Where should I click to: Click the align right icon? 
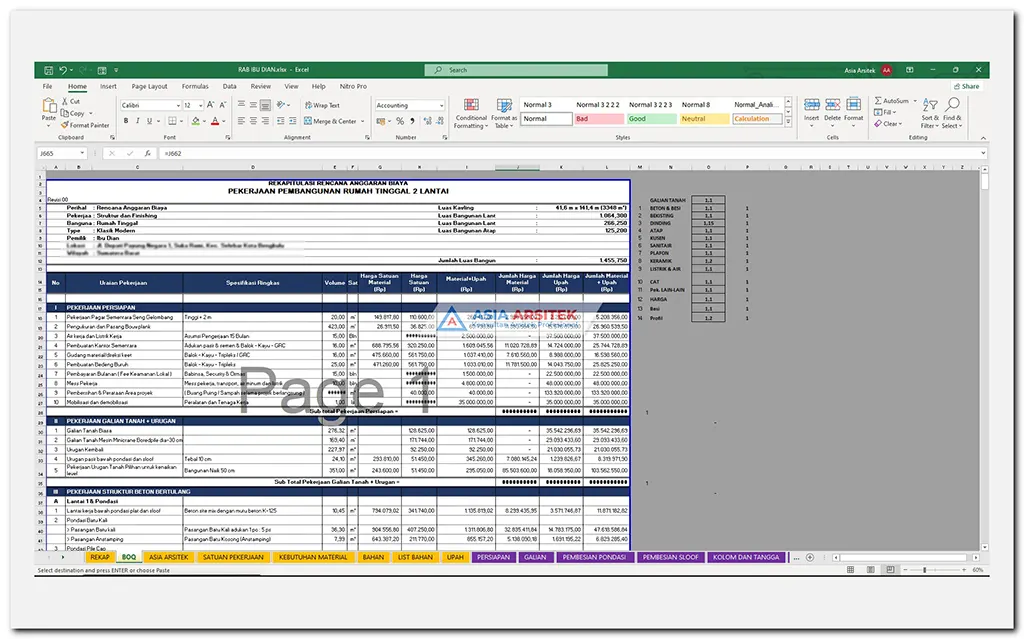265,121
